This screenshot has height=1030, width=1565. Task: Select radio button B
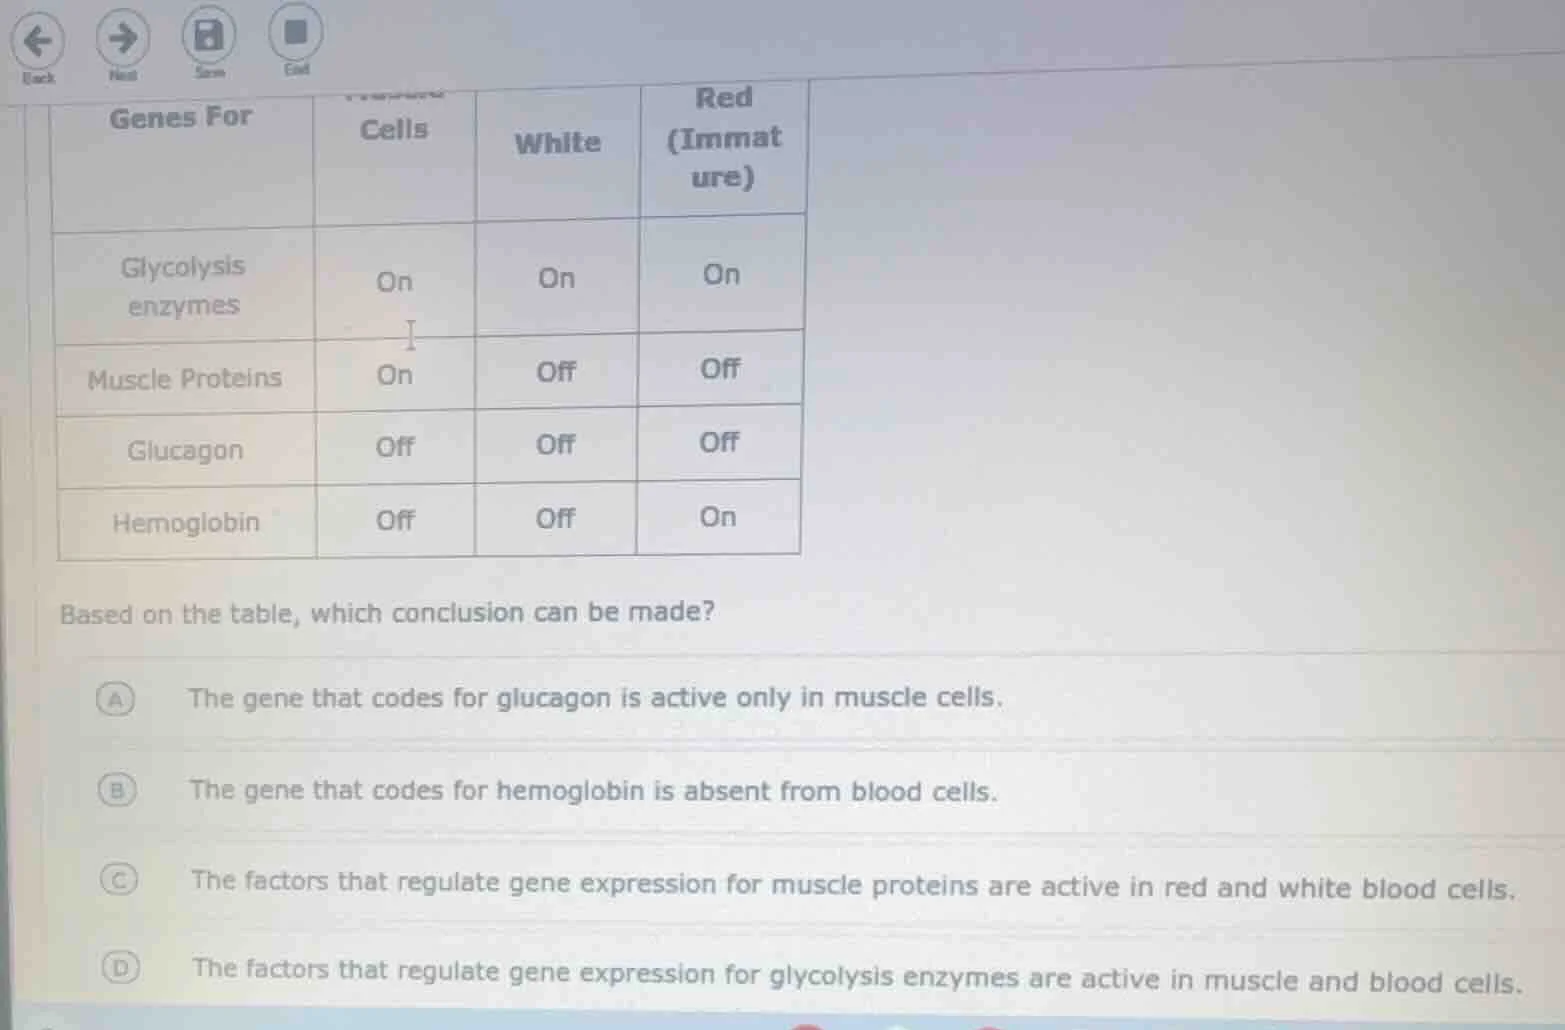(116, 791)
